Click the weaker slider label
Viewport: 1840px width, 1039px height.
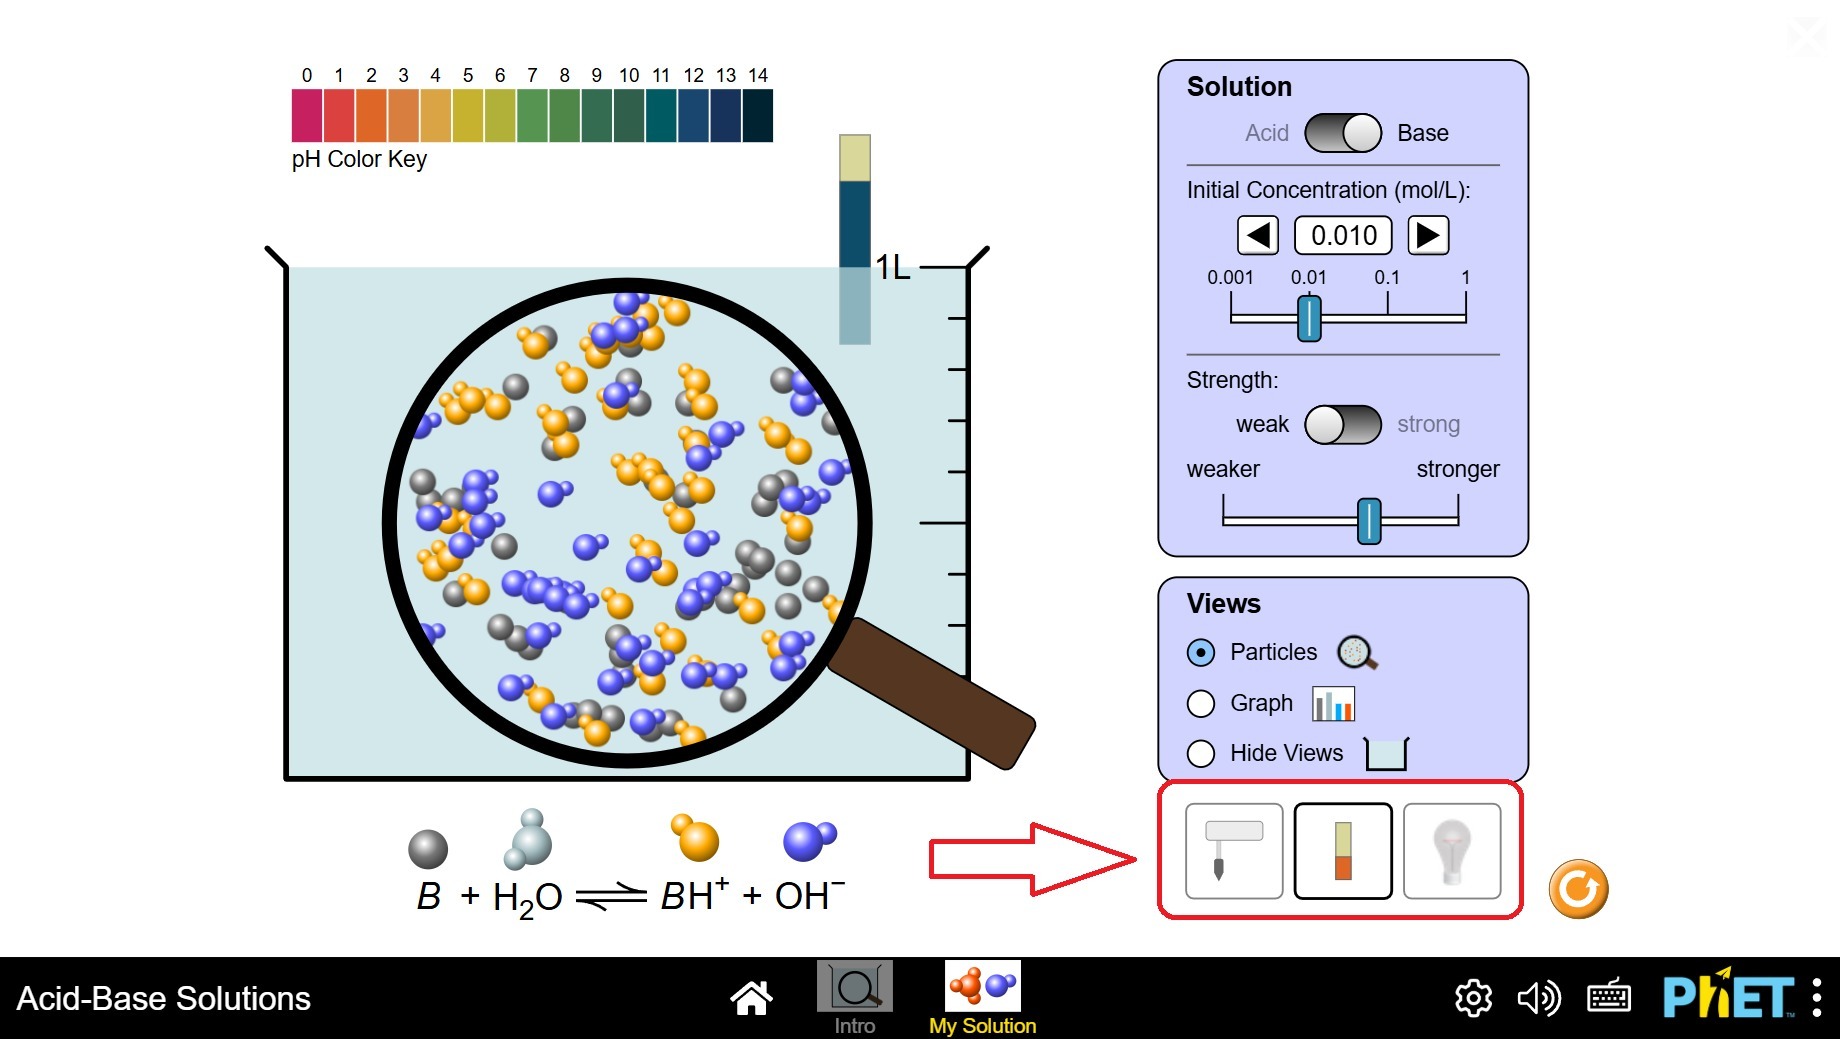pyautogui.click(x=1223, y=469)
